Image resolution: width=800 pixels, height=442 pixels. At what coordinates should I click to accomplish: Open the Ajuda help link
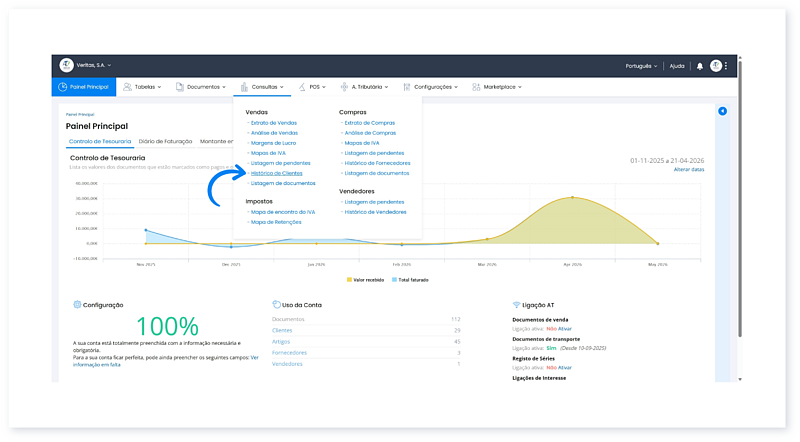pyautogui.click(x=677, y=66)
